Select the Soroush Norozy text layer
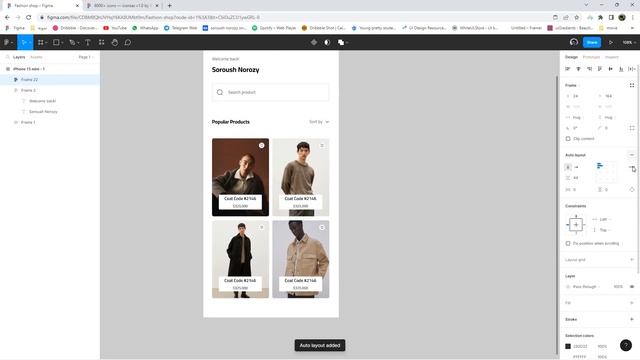Screen dimensions: 640x360 coord(43,111)
